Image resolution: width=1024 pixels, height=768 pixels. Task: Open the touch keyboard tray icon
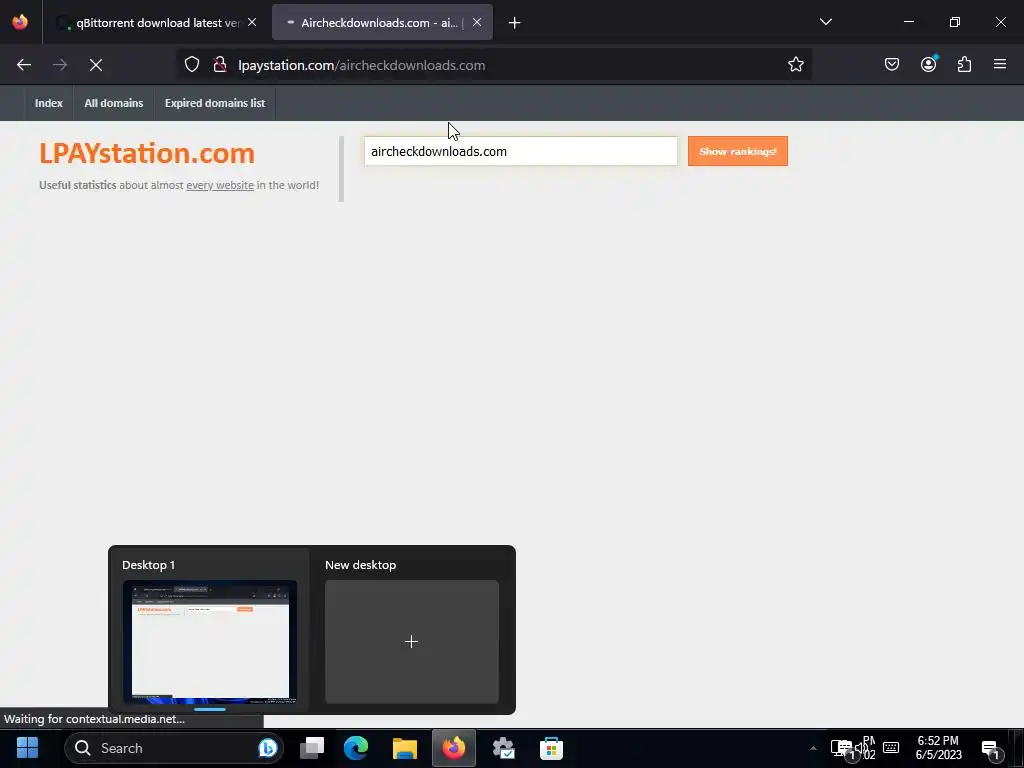point(891,748)
